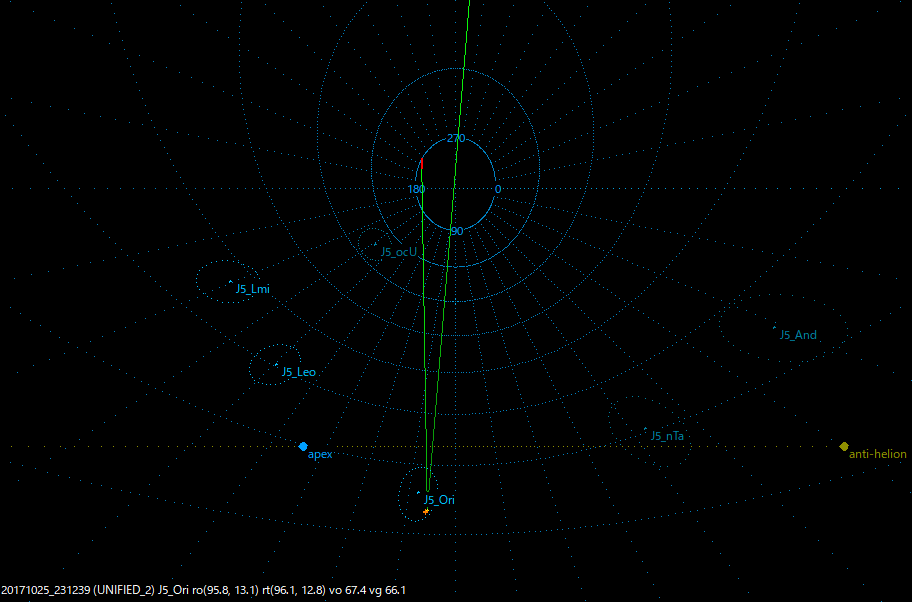Click the J5_Leo radiant label

[299, 372]
